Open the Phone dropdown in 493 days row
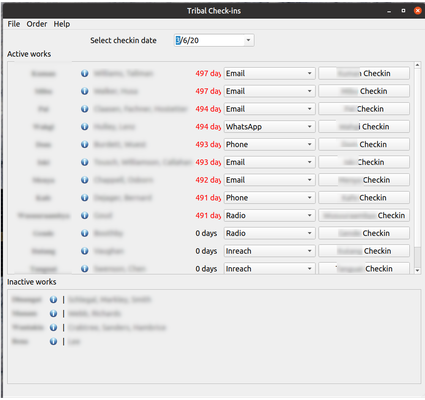 [269, 144]
